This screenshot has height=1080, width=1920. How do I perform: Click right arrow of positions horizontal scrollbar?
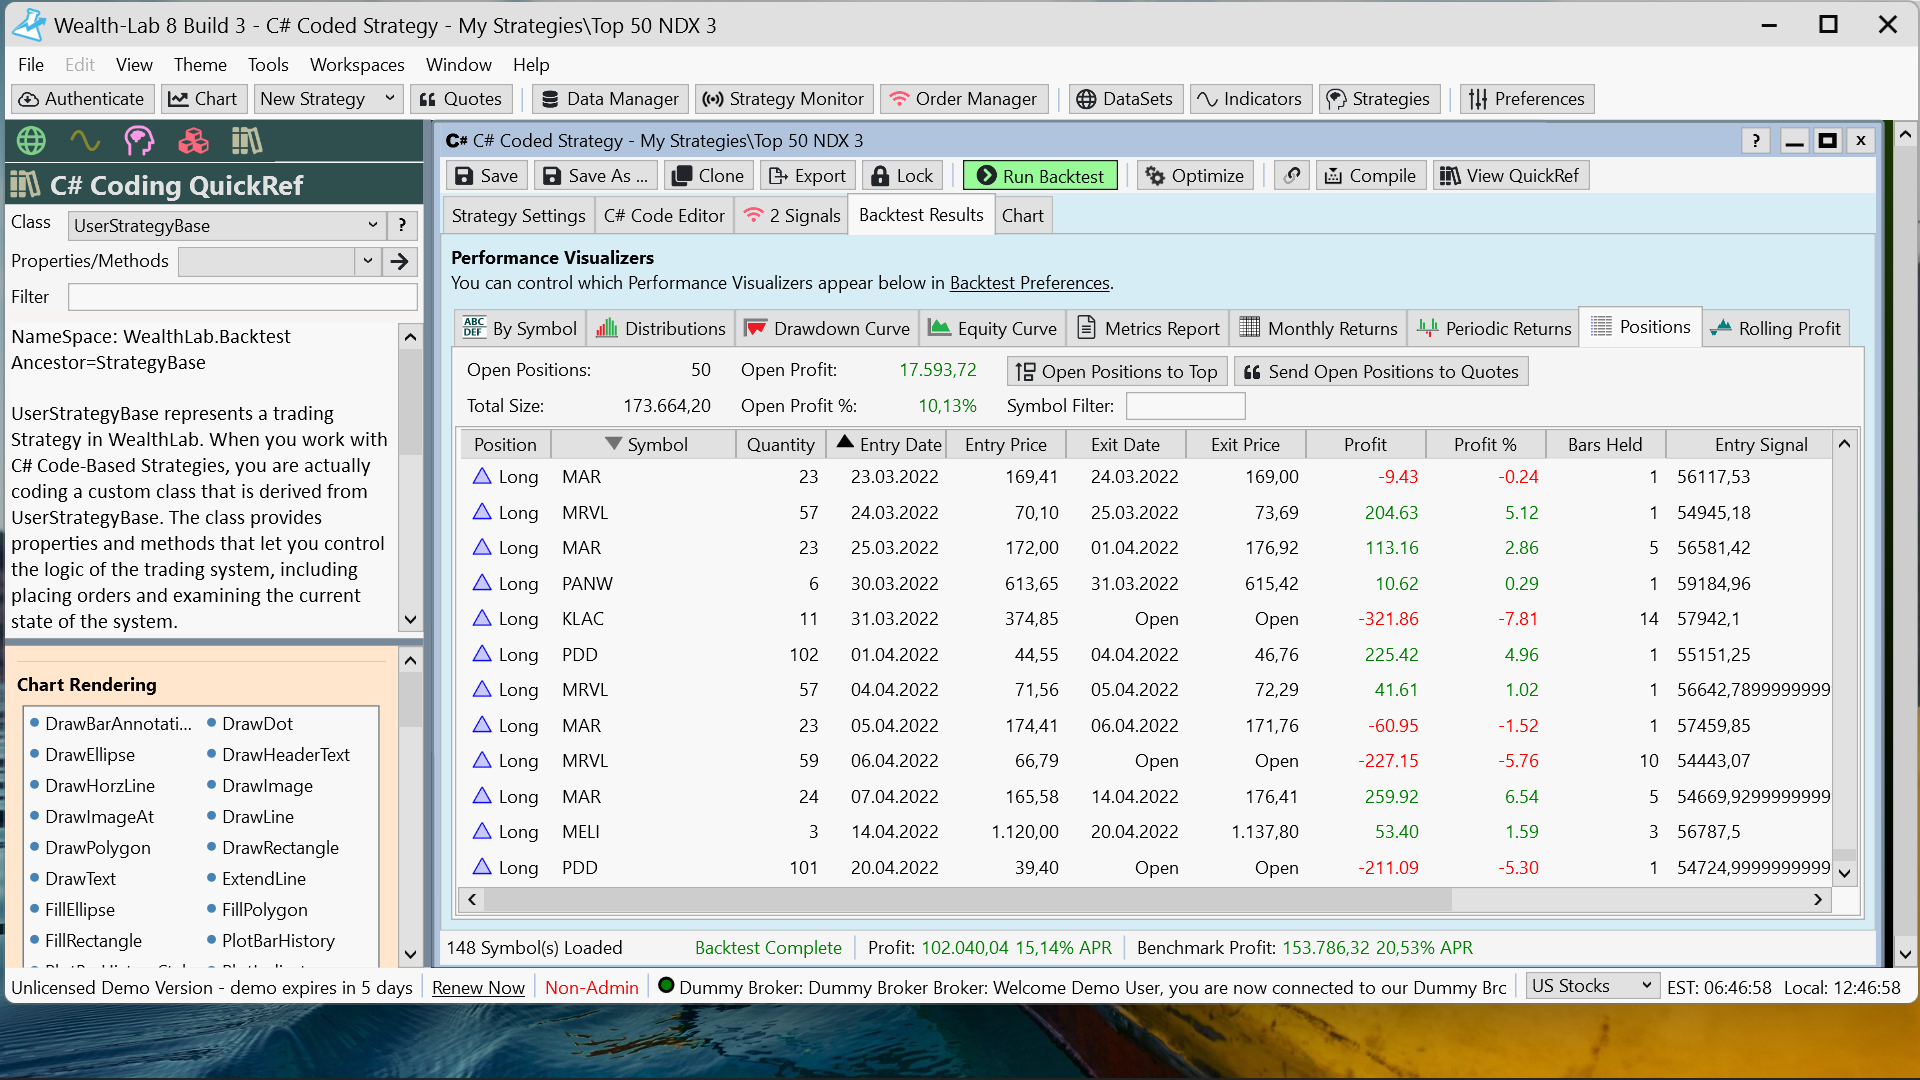pos(1818,900)
